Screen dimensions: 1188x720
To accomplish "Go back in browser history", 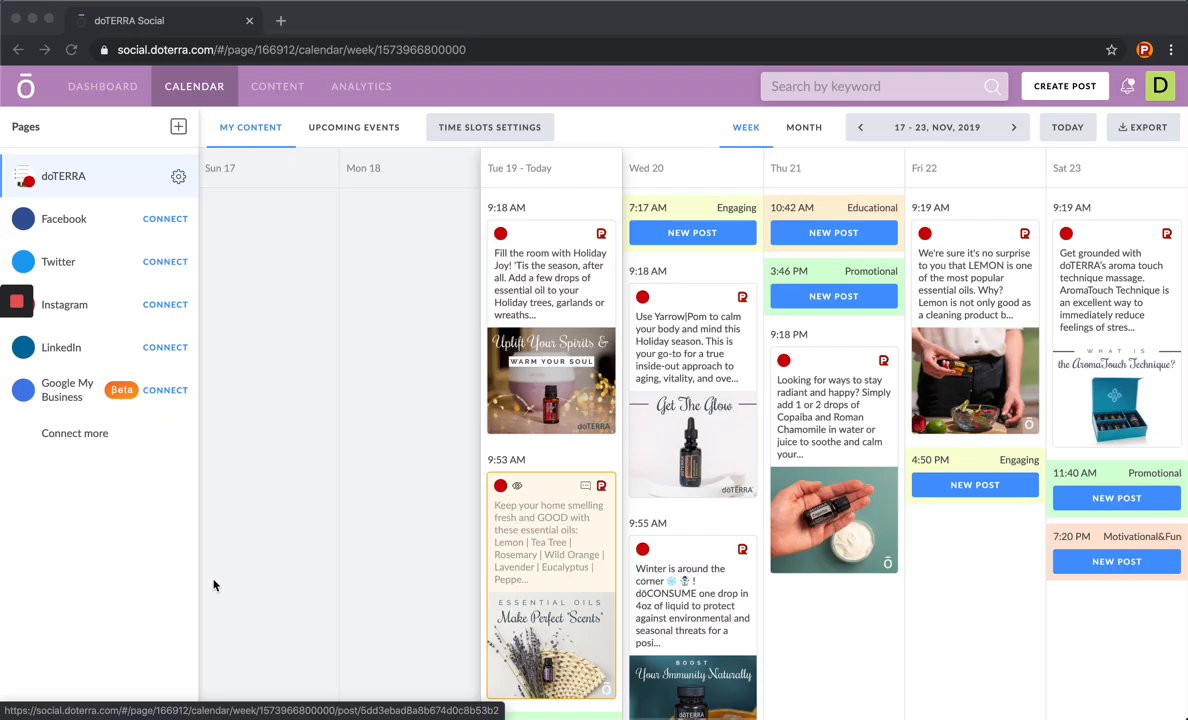I will (x=18, y=50).
